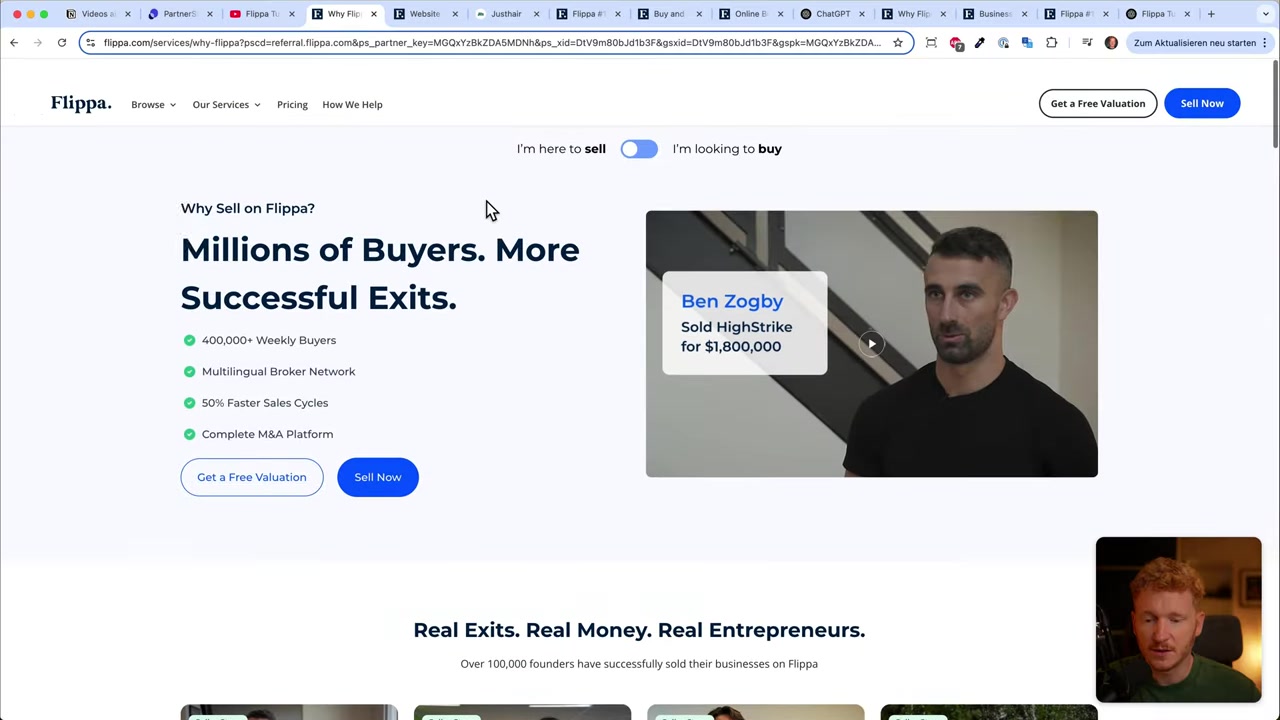Open Chrome three-dot menu
The image size is (1280, 720).
click(1264, 43)
